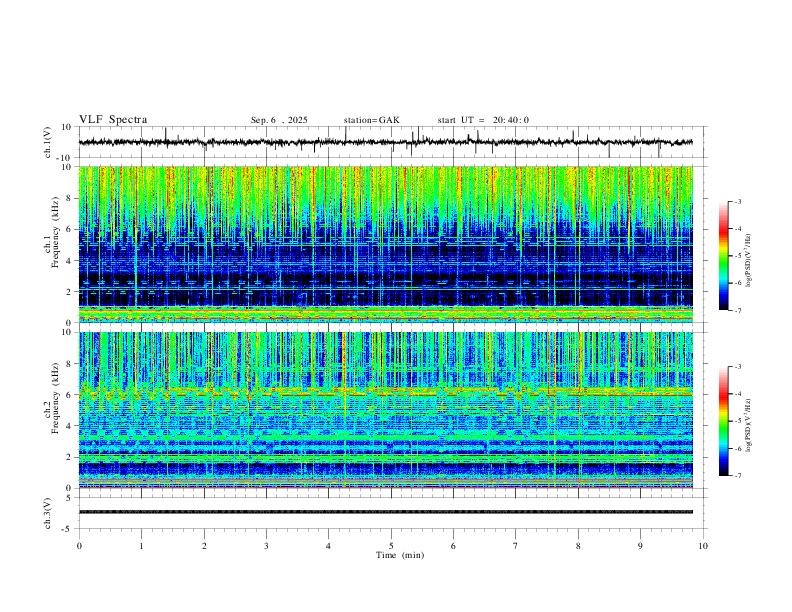
Task: Click the ch.3 black signal band
Action: click(386, 512)
